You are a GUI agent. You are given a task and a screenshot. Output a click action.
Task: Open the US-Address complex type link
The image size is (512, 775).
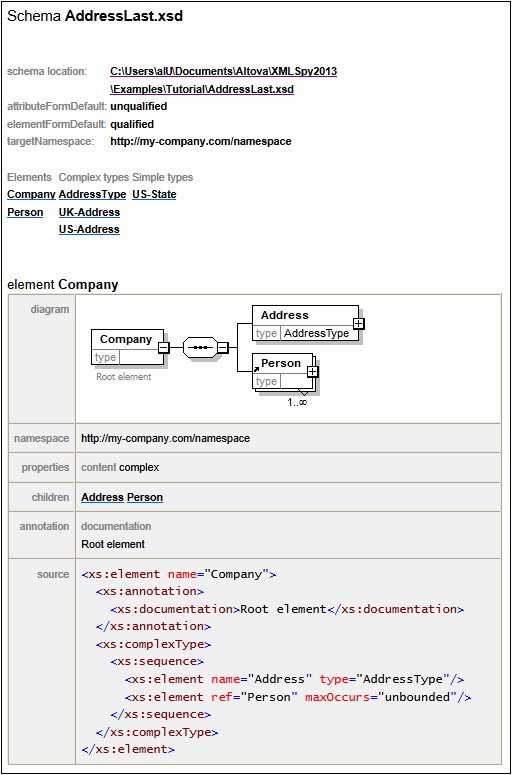tap(89, 229)
